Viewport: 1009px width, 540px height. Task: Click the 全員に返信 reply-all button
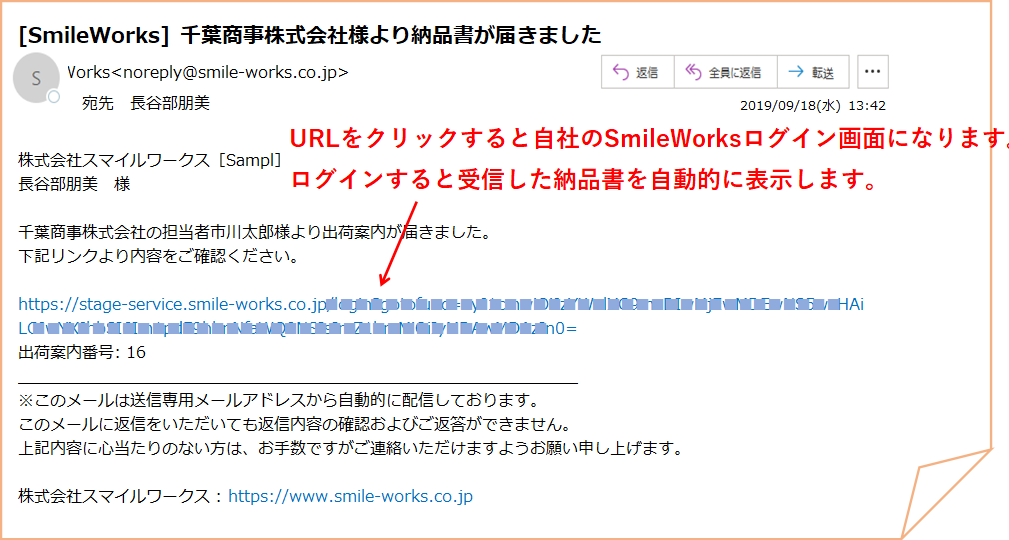click(725, 72)
